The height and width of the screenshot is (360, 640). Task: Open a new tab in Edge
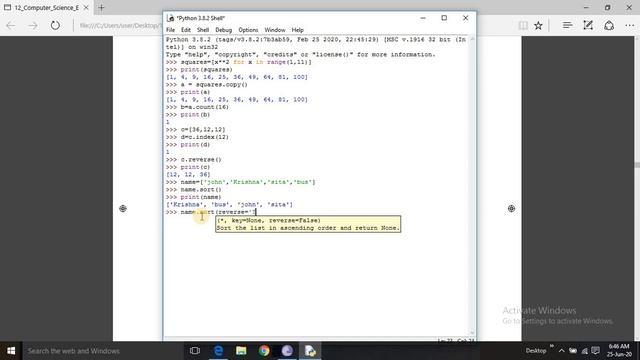click(x=101, y=7)
